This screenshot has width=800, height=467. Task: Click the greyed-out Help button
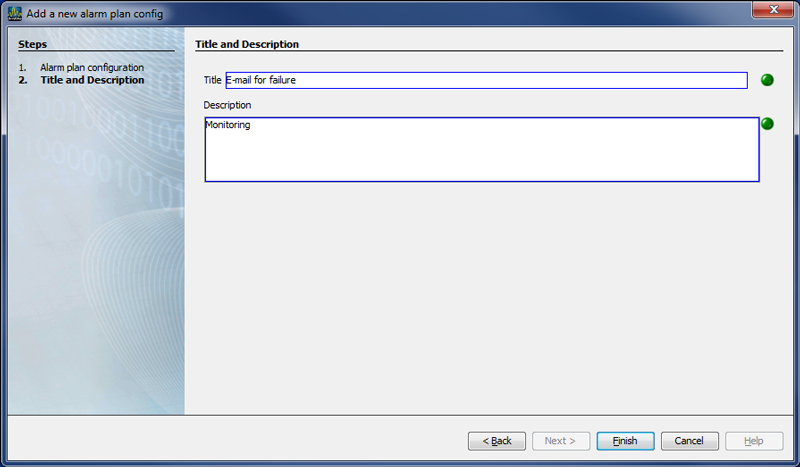tap(754, 441)
